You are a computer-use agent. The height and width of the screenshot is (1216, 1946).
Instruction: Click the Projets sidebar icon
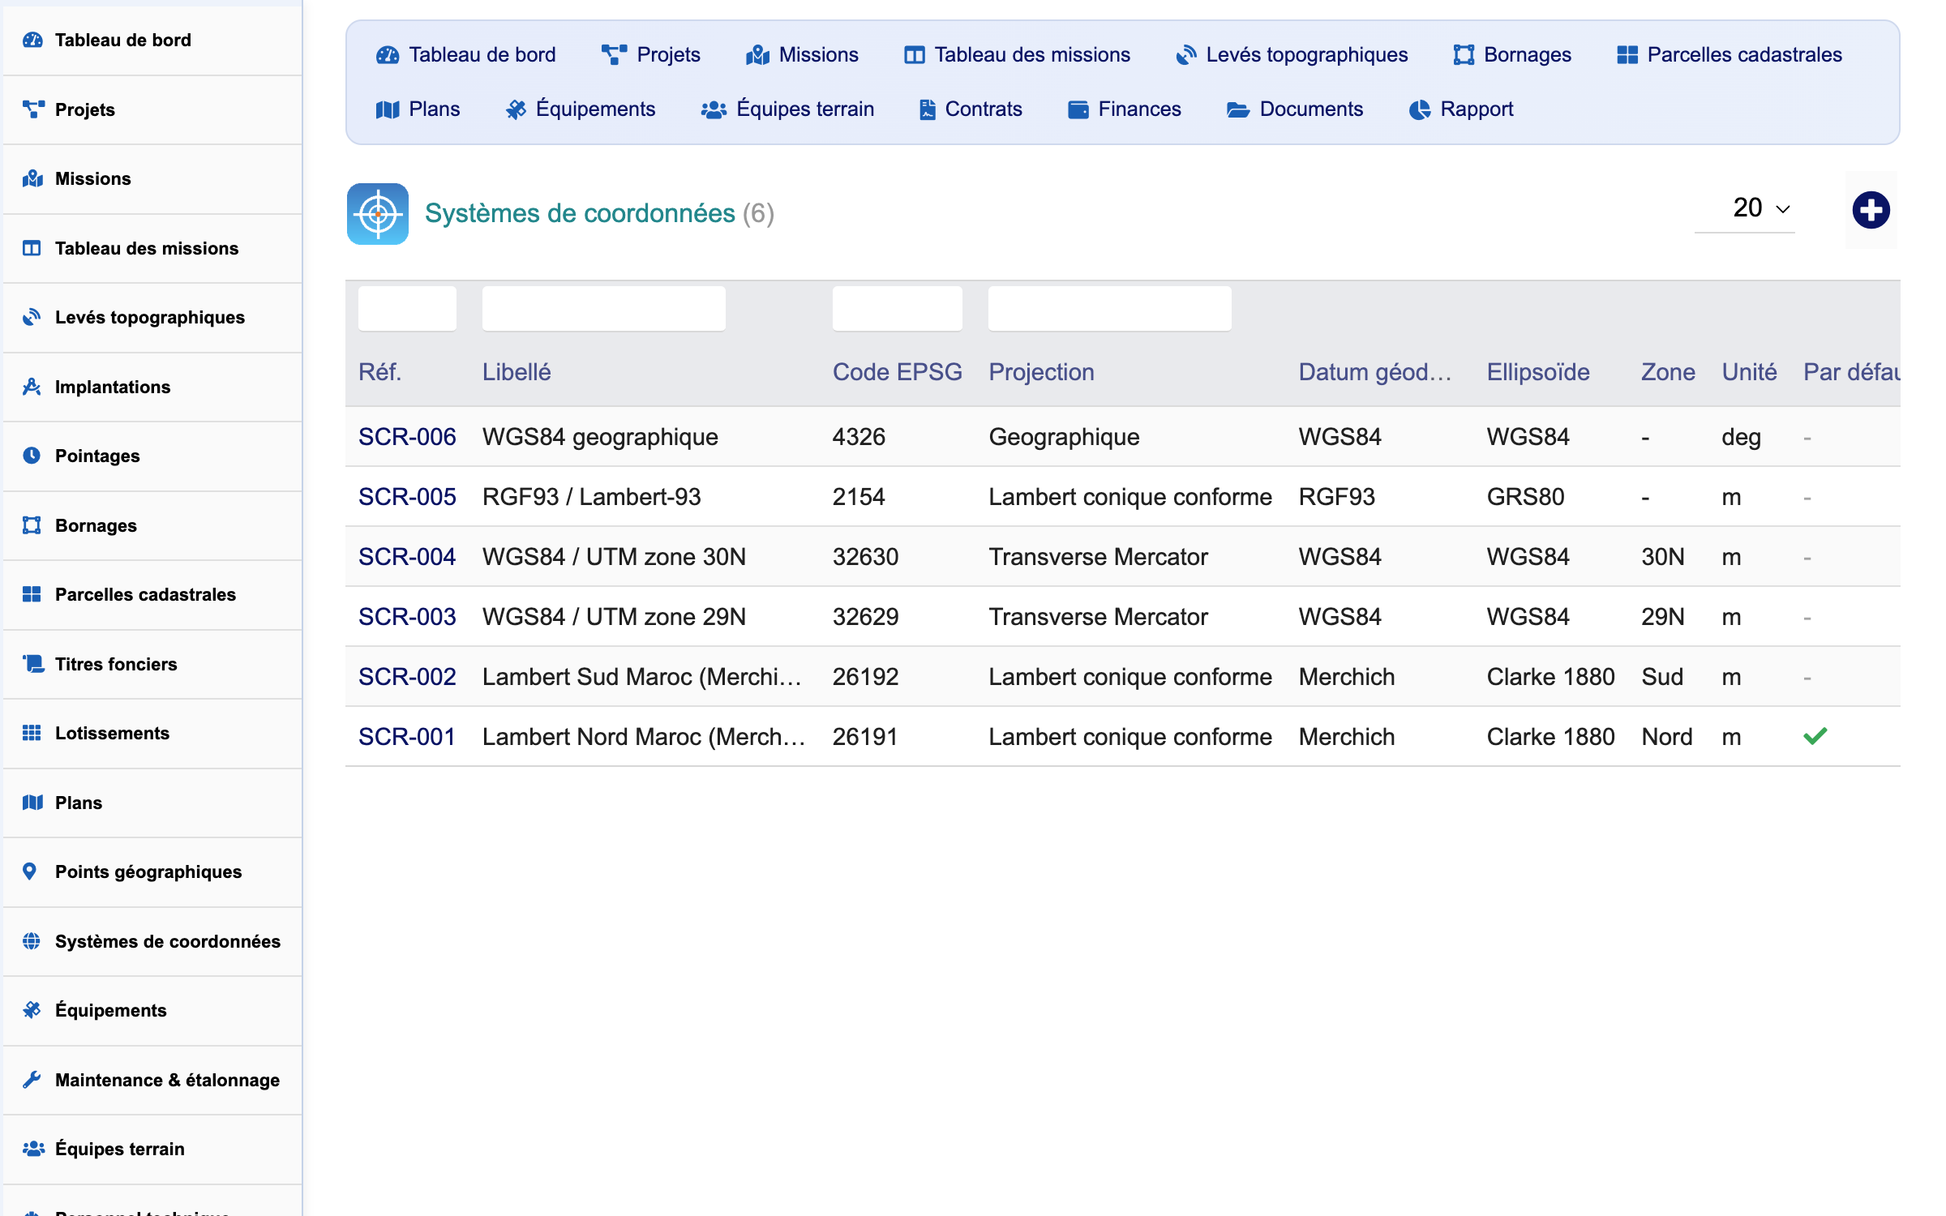pos(32,109)
